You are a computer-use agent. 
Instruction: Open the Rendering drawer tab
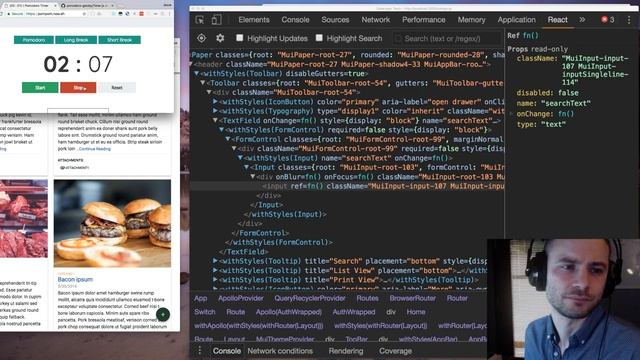pos(346,351)
